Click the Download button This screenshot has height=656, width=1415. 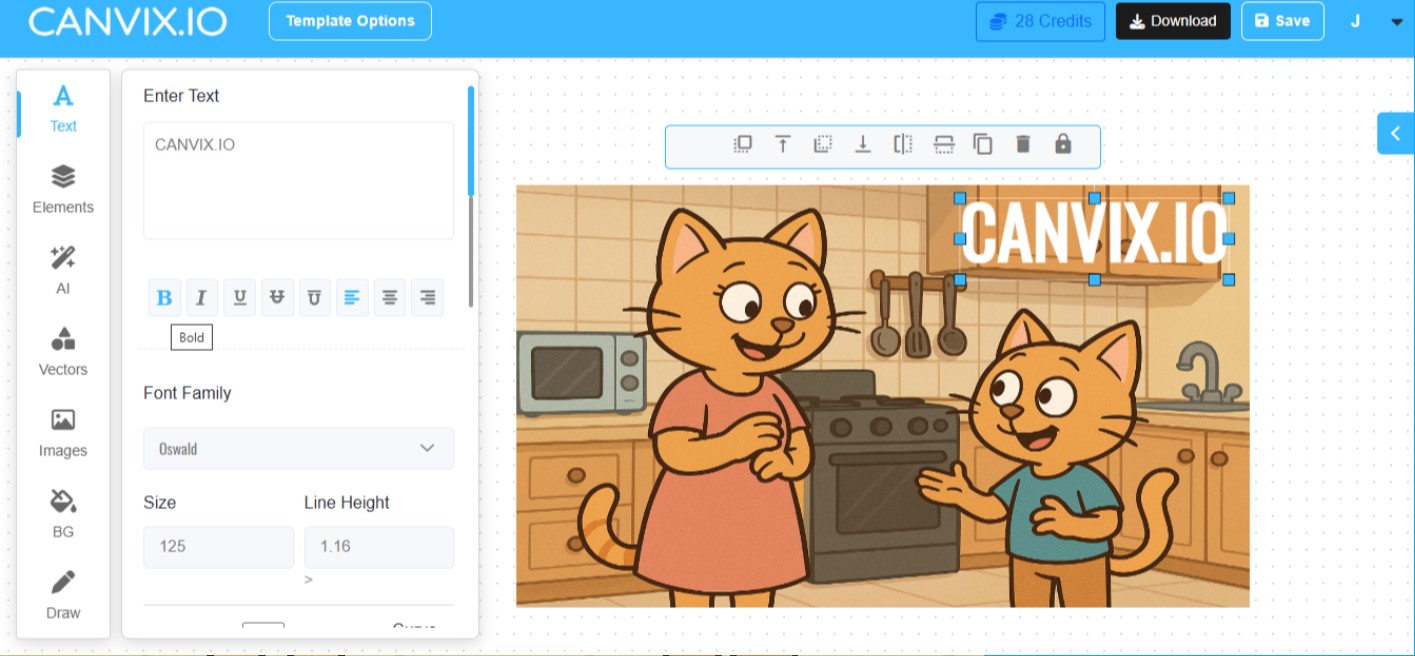[x=1173, y=21]
